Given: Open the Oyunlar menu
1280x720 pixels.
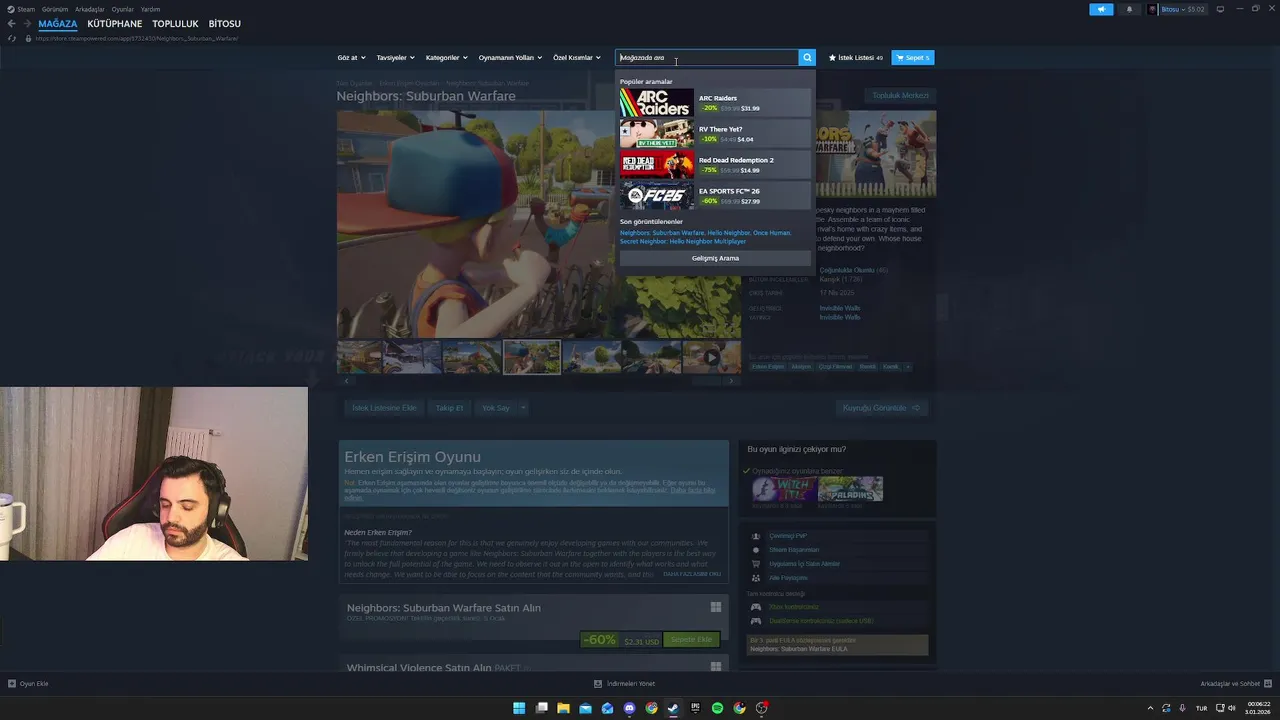Looking at the screenshot, I should tap(122, 9).
